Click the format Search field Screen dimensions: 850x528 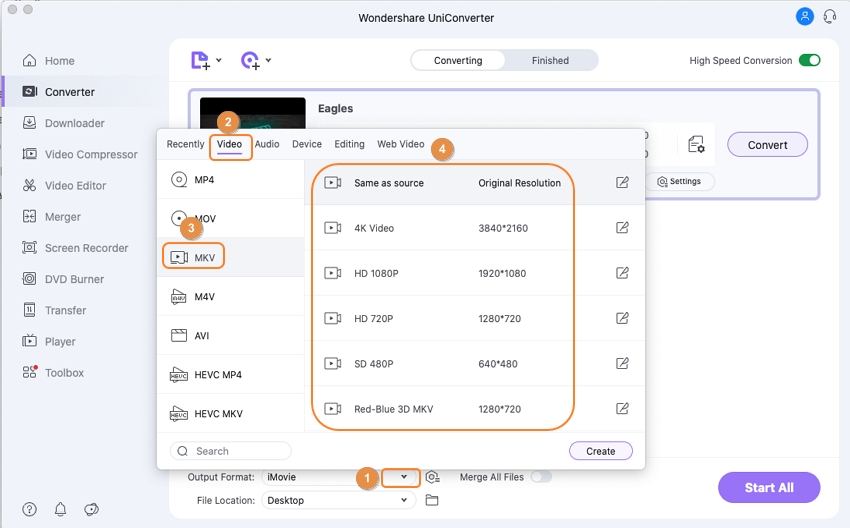231,451
